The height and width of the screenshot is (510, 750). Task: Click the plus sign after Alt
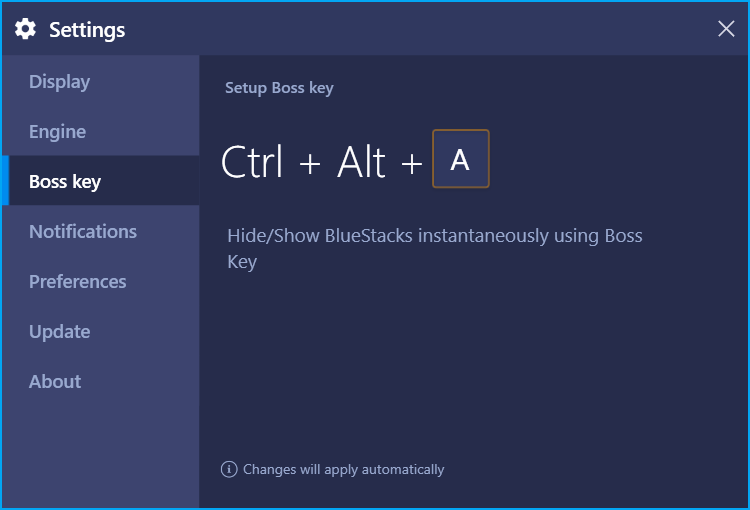[x=412, y=163]
